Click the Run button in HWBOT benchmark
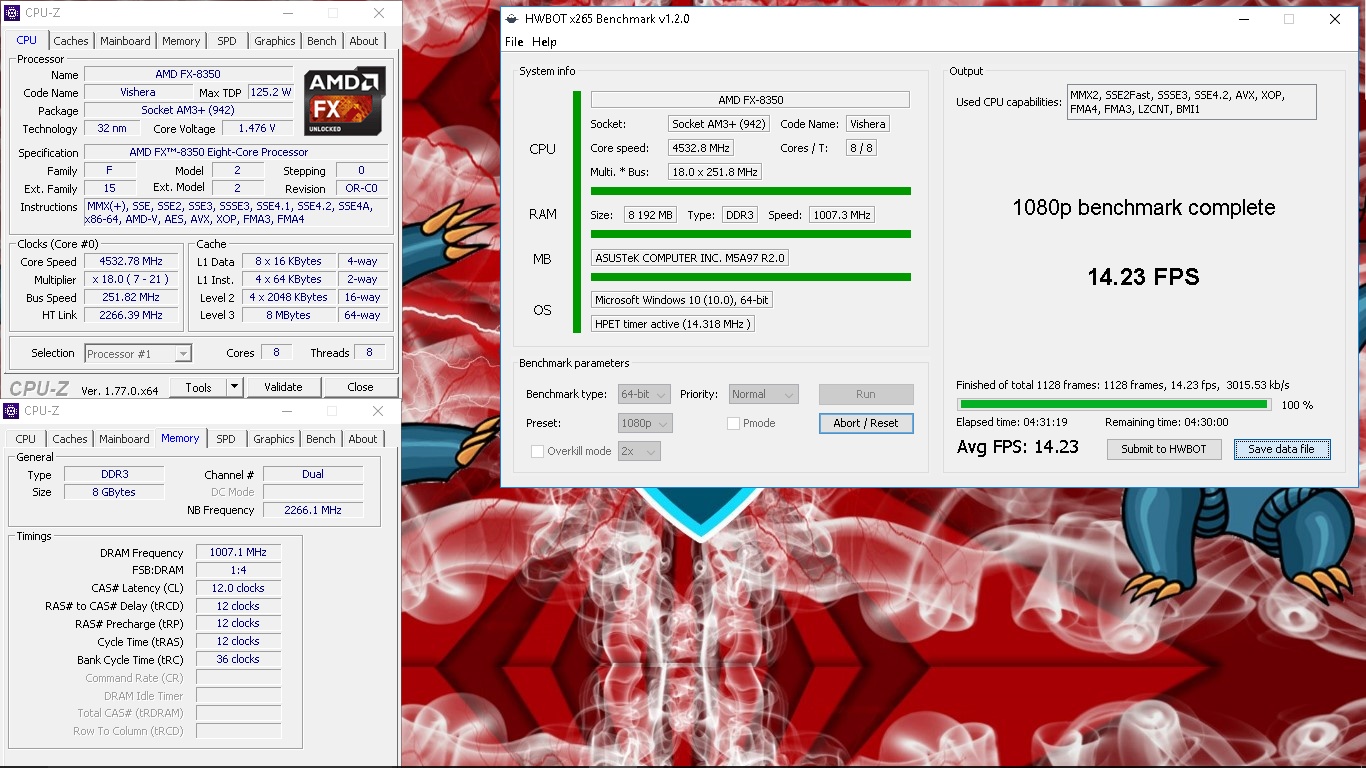The height and width of the screenshot is (768, 1366). point(866,394)
